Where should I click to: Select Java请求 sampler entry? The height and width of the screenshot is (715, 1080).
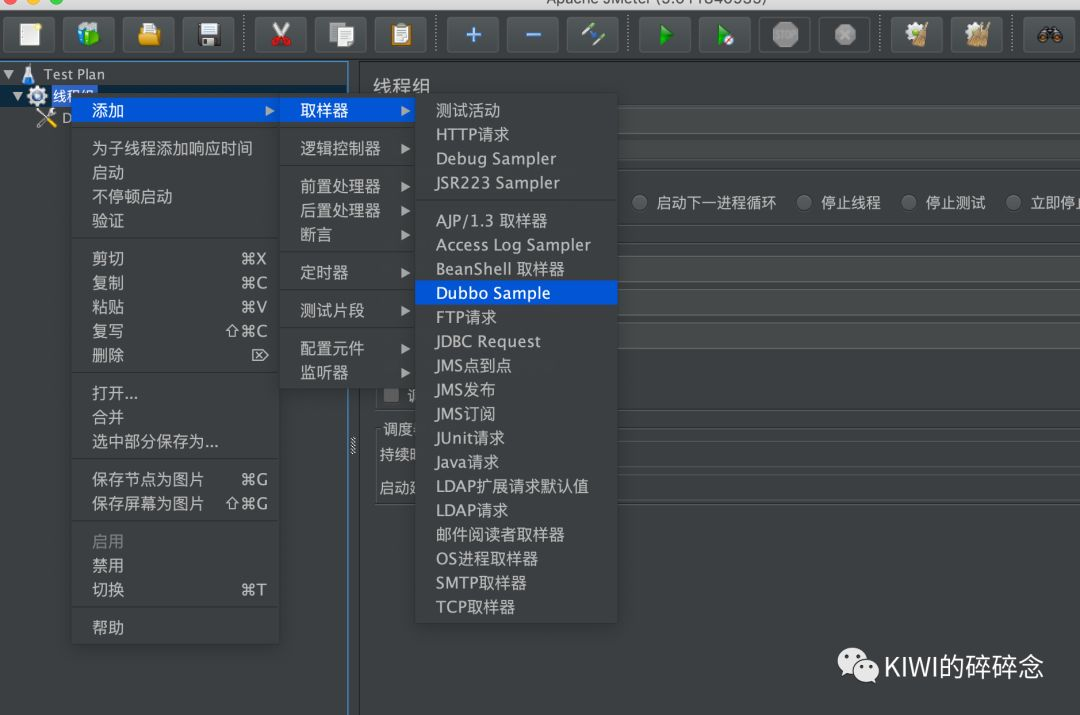pos(516,462)
